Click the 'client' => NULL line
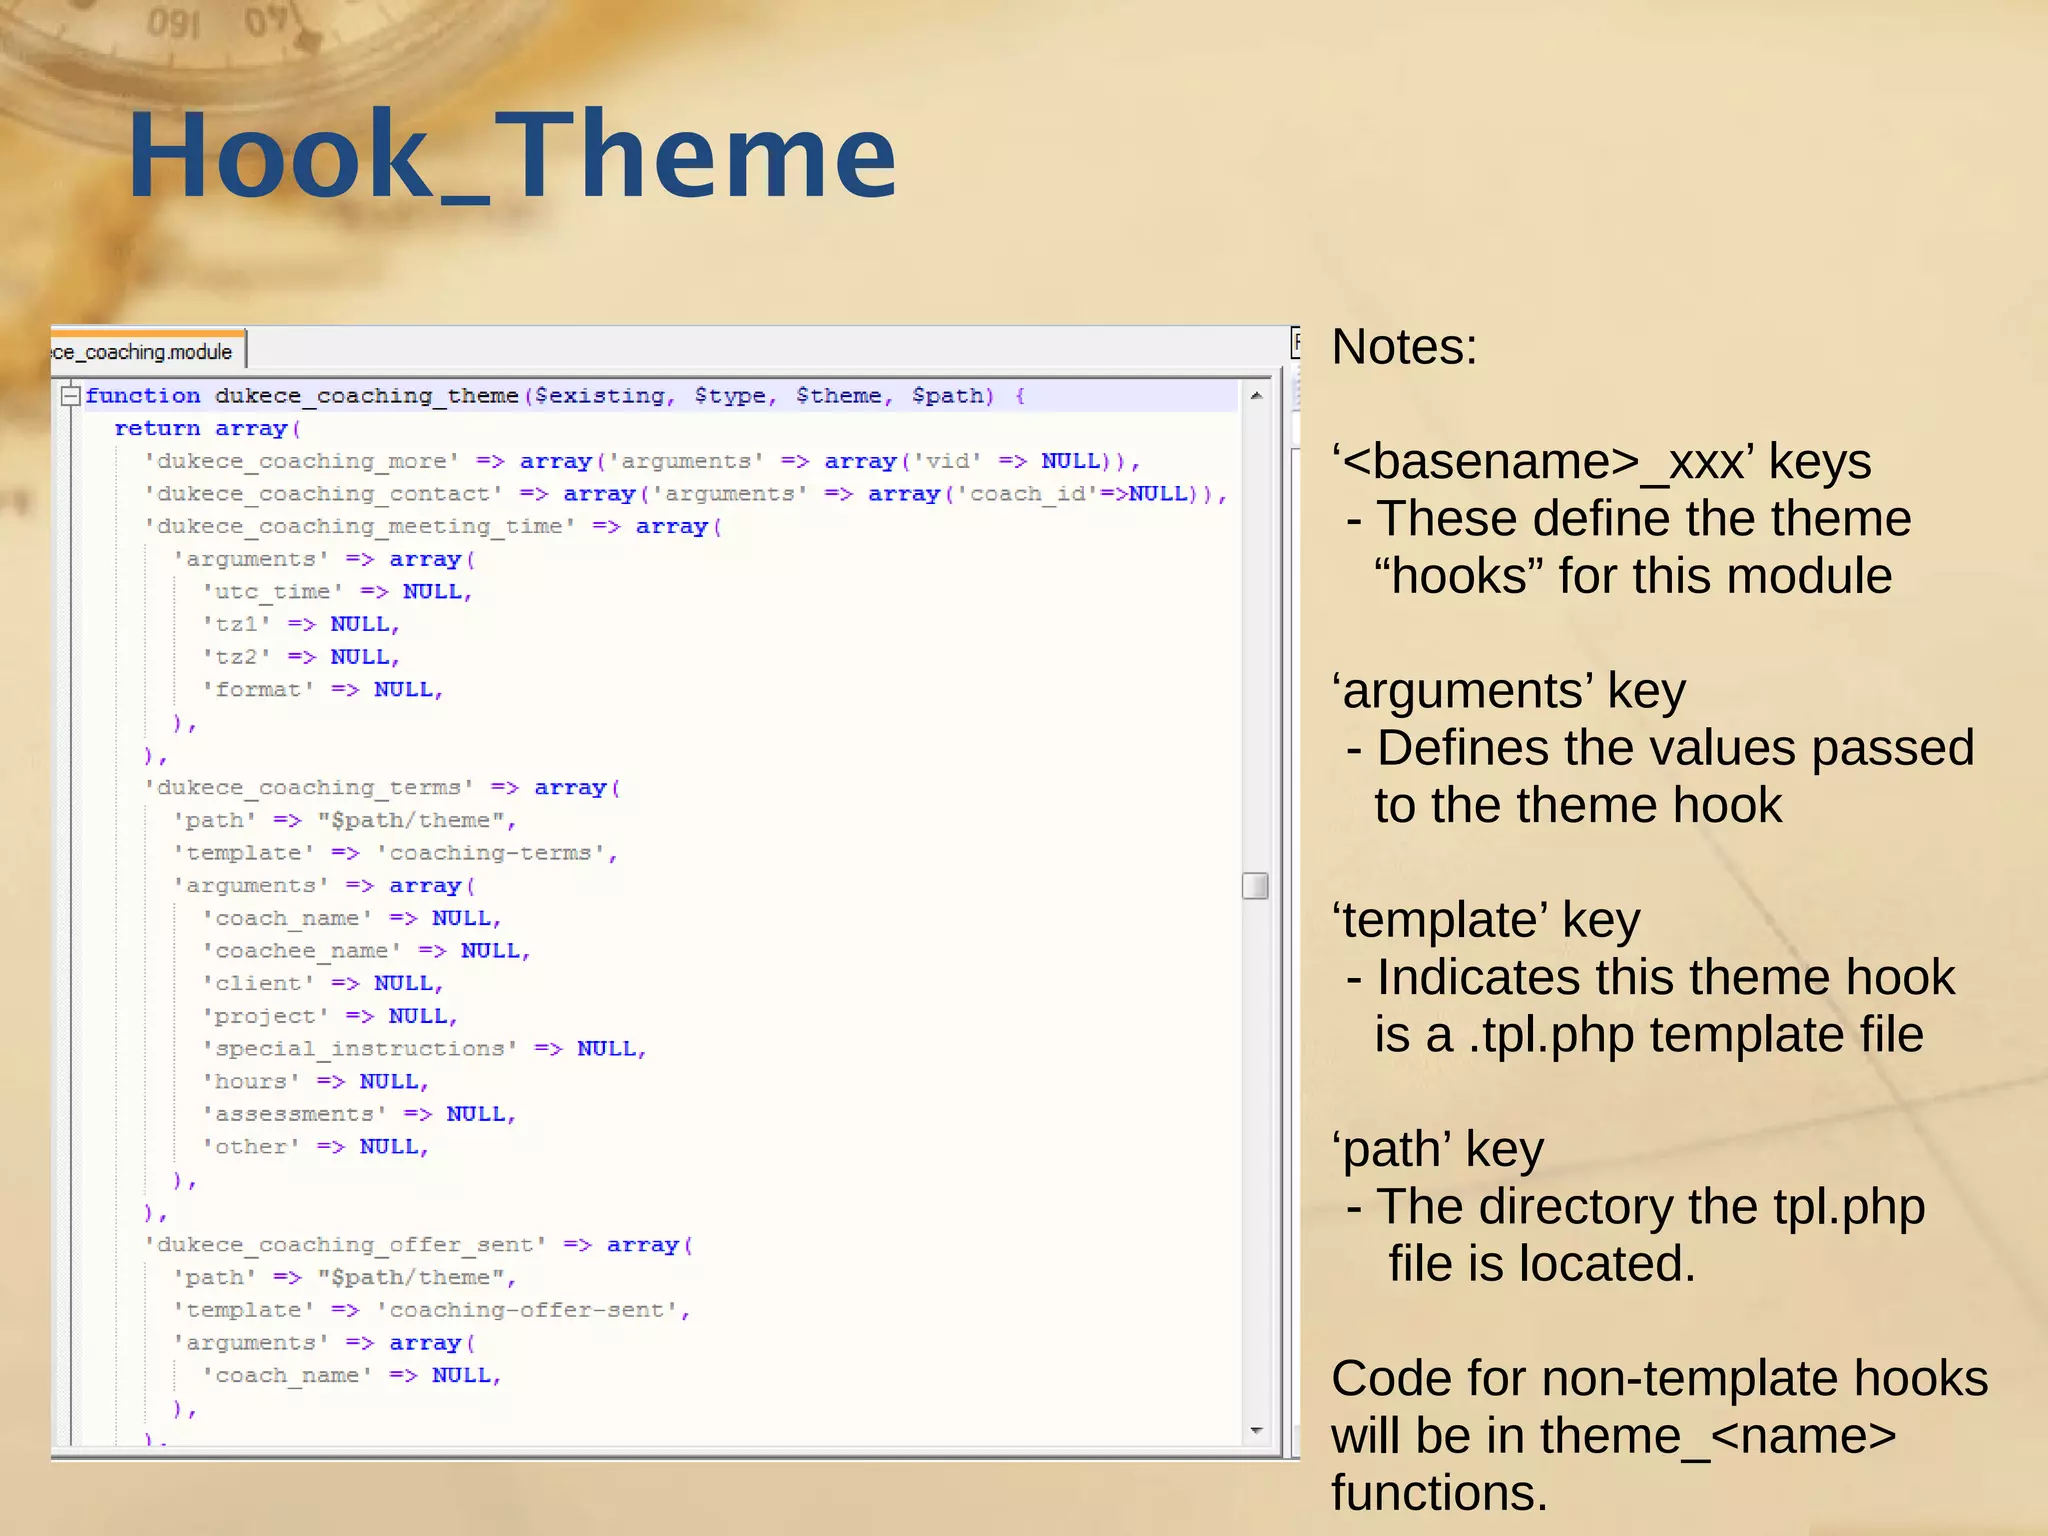 click(x=324, y=984)
